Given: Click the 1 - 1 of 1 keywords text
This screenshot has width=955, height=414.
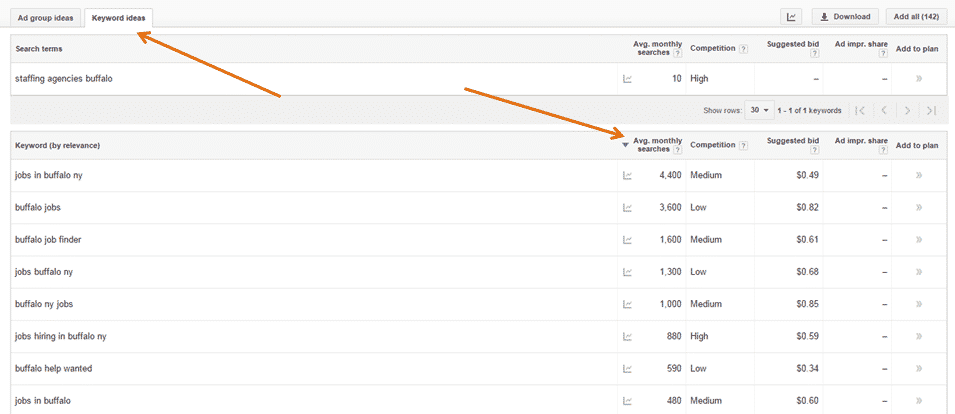Looking at the screenshot, I should click(809, 110).
